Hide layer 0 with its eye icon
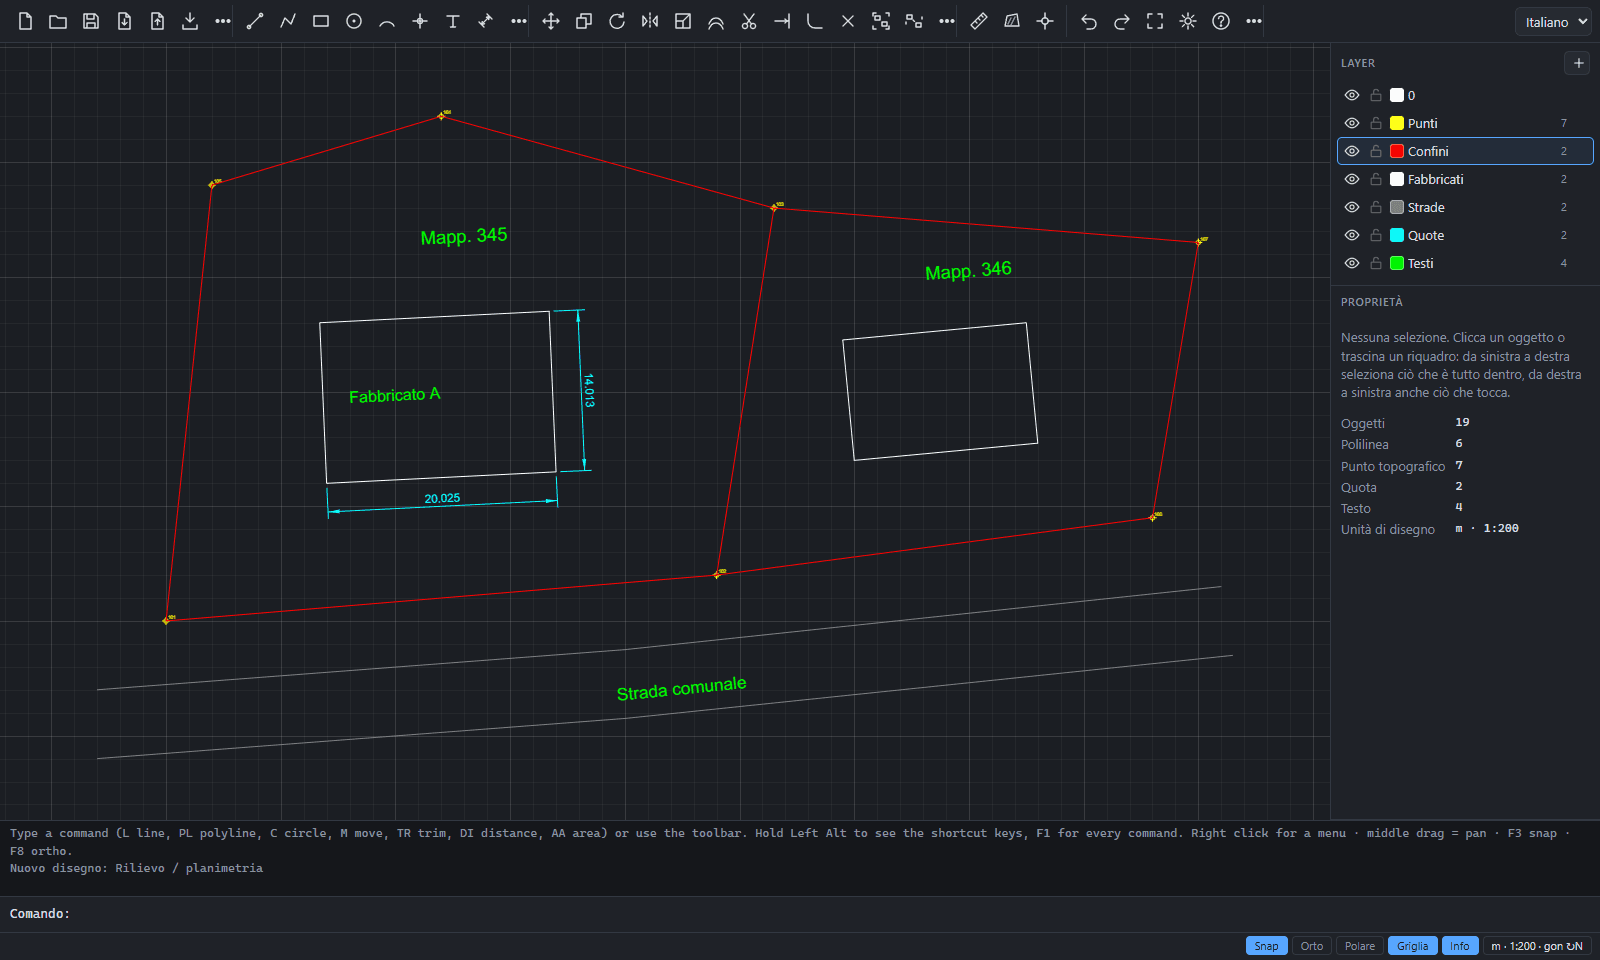 click(1352, 95)
